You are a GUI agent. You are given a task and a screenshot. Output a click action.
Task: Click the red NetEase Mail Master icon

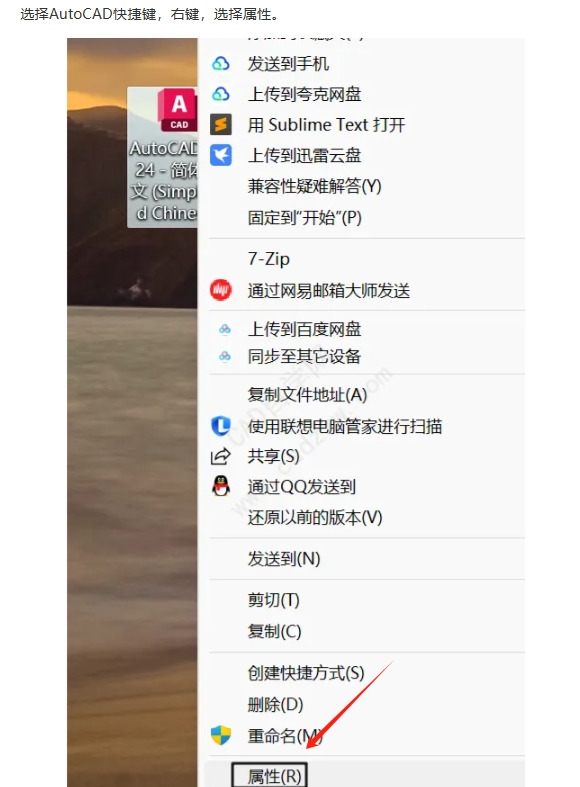click(221, 290)
